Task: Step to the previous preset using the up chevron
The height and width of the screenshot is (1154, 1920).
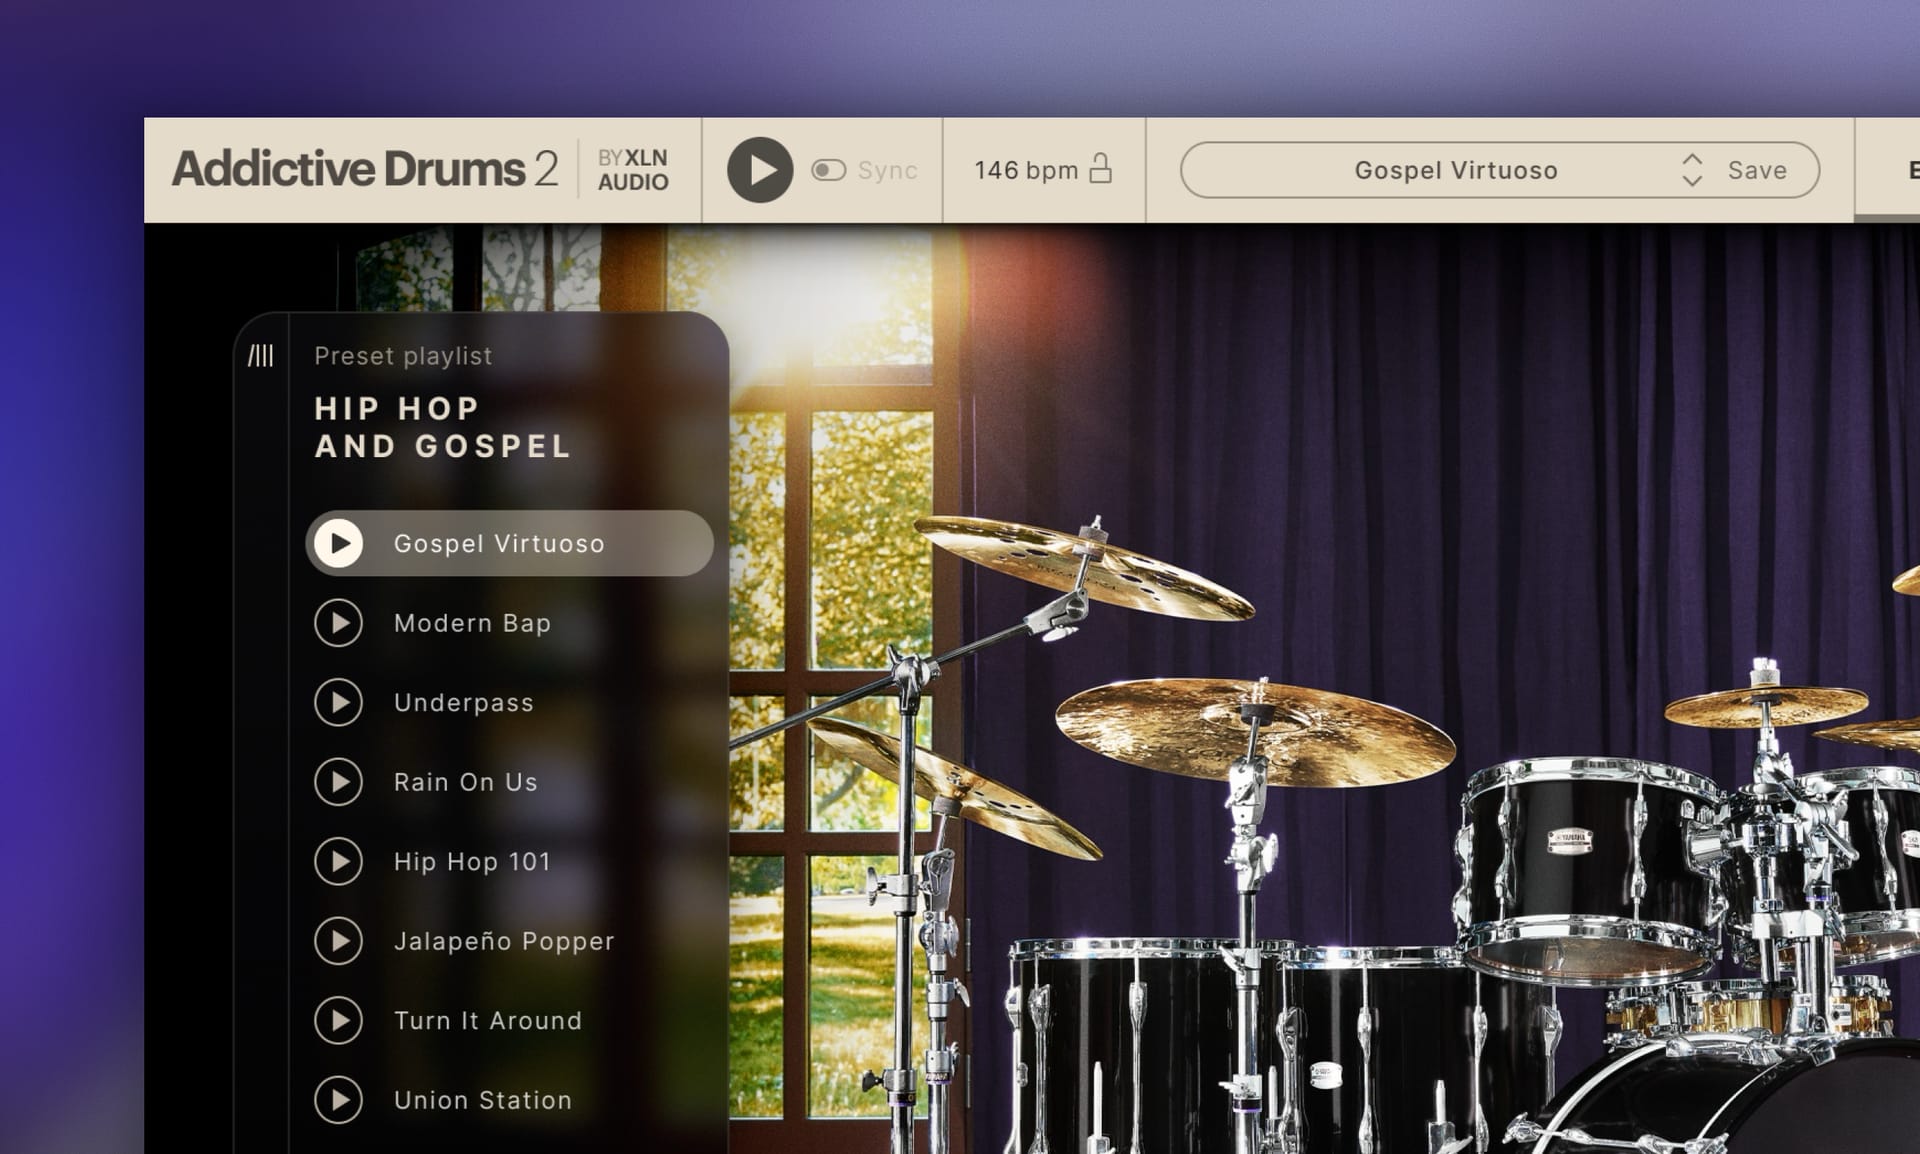Action: point(1692,158)
